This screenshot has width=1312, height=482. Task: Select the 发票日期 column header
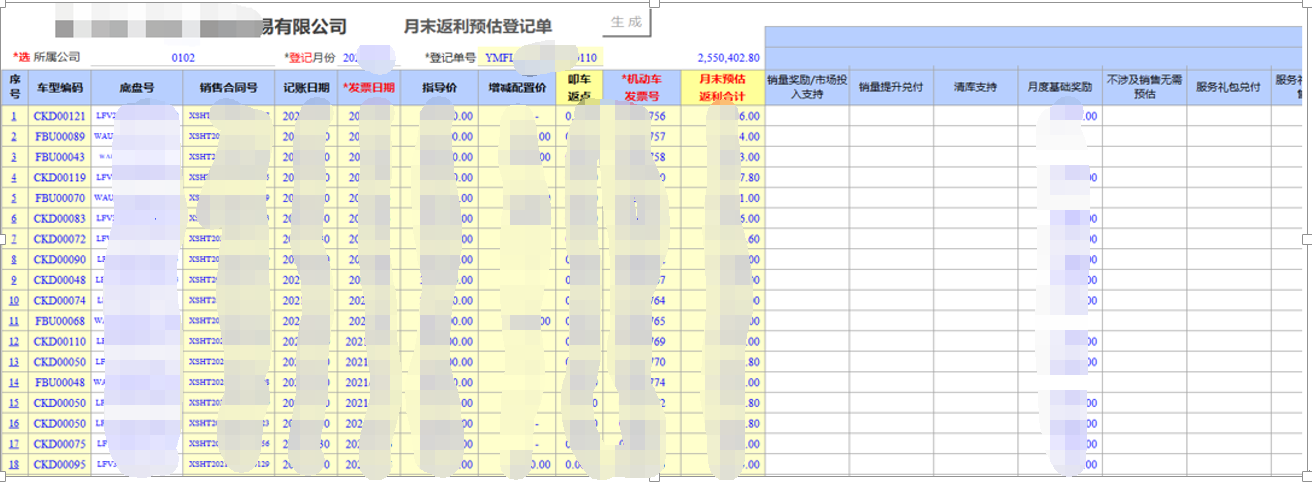coord(369,87)
